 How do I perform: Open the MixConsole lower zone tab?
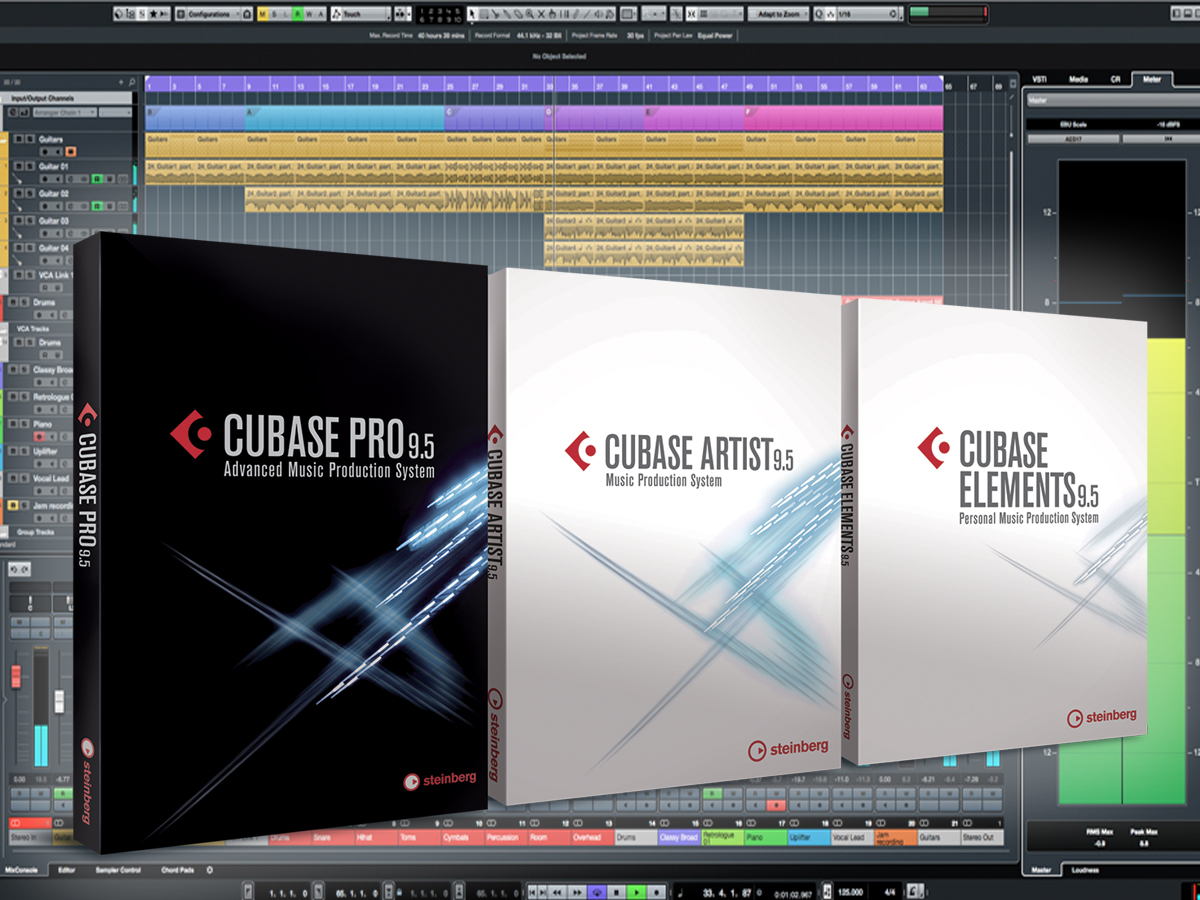21,870
